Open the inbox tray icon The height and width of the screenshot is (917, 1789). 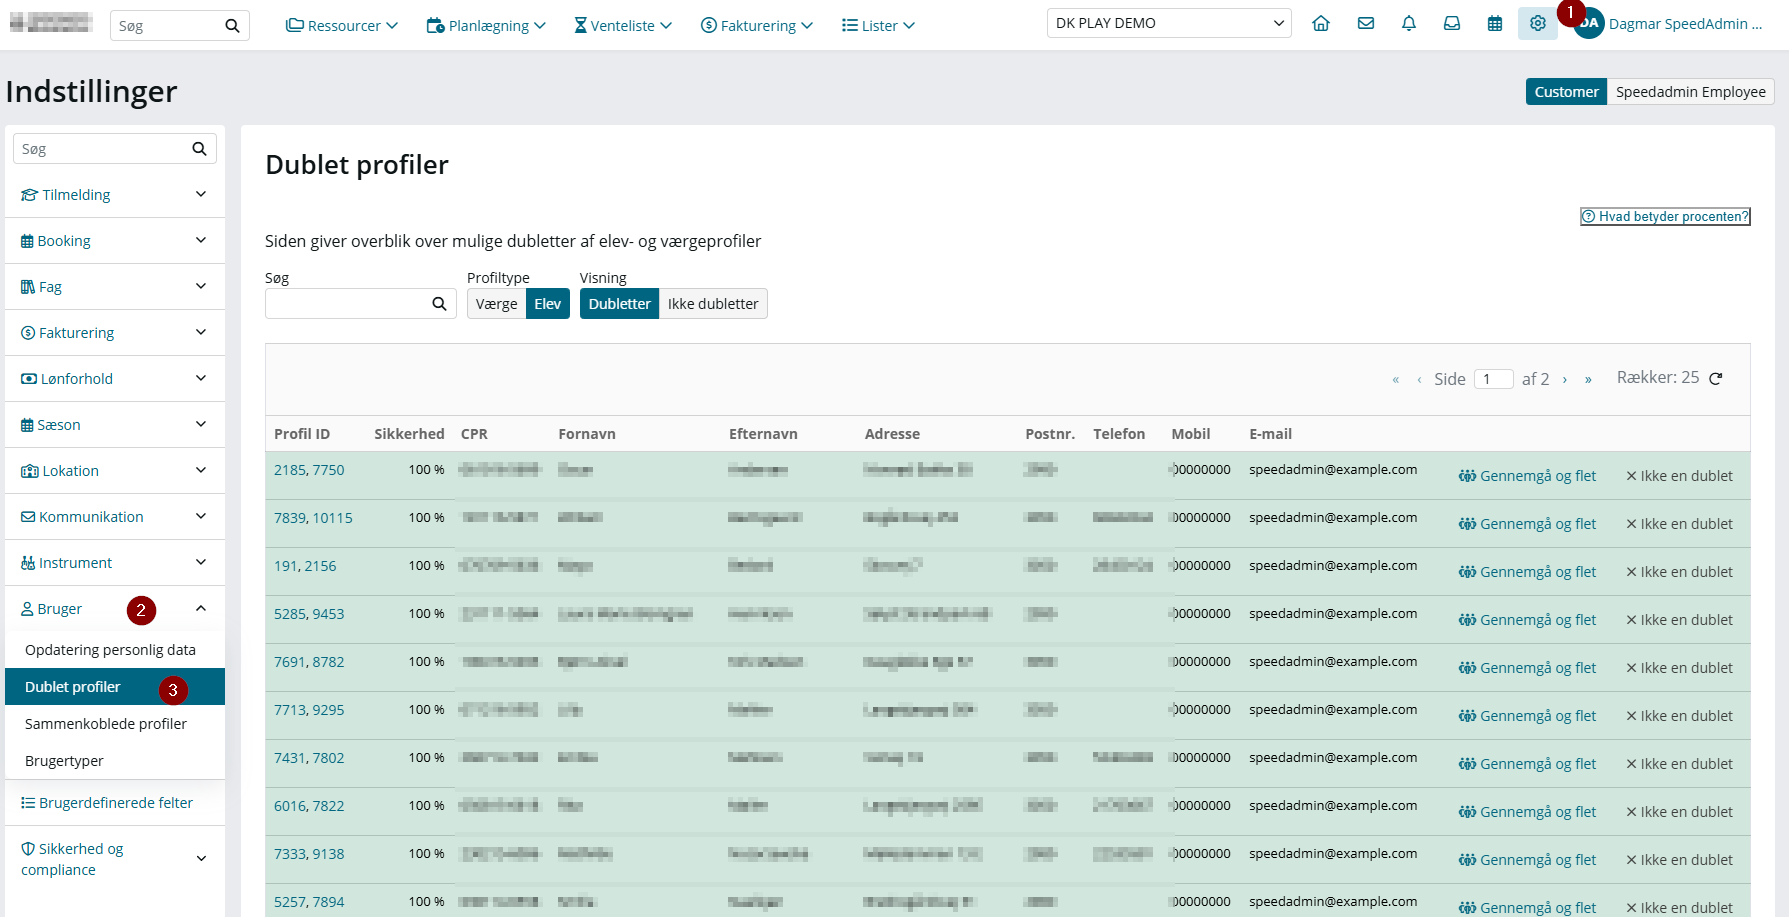point(1452,23)
